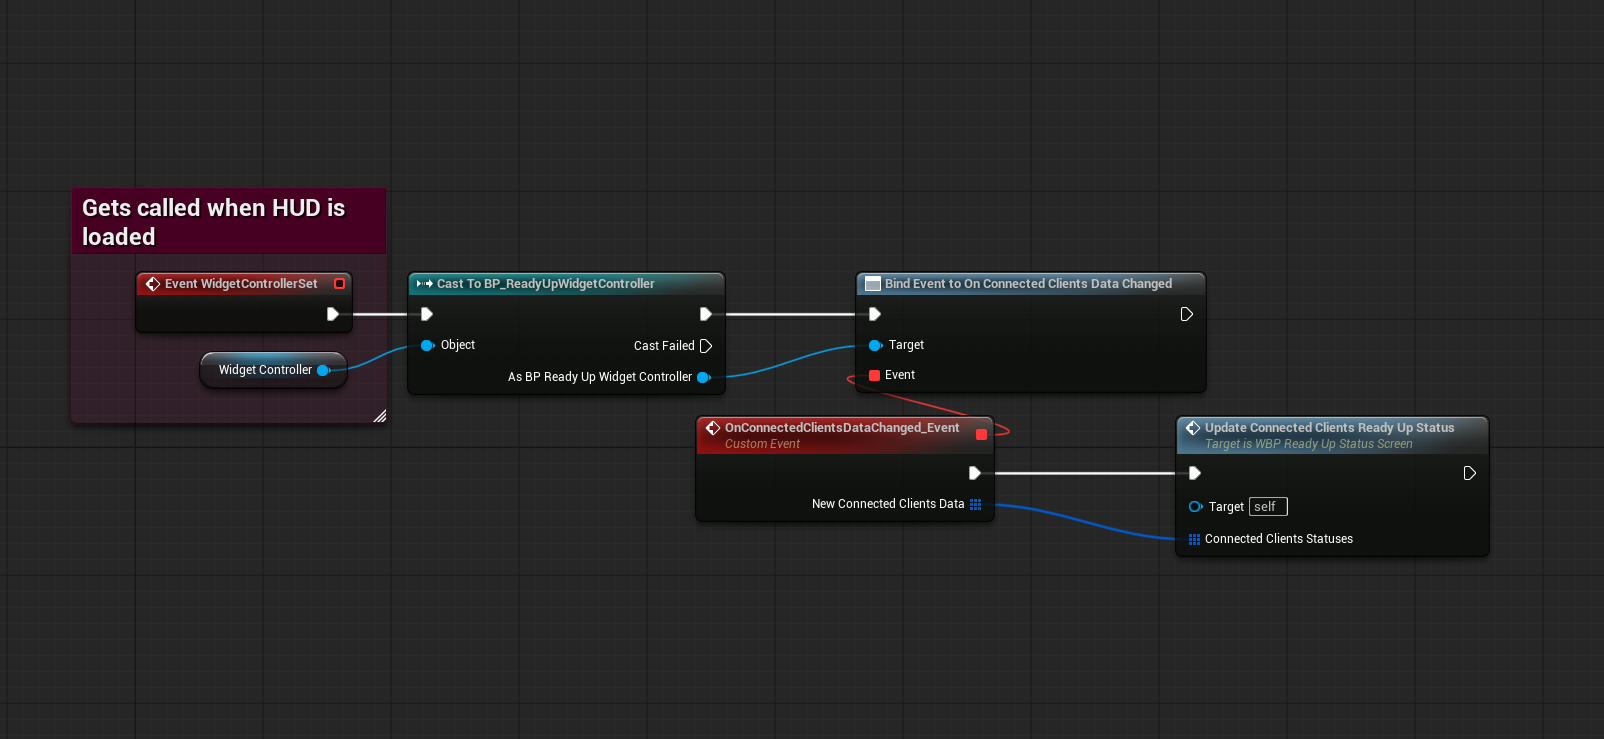The width and height of the screenshot is (1604, 739).
Task: Click the Cast Failed execution pin
Action: click(706, 346)
